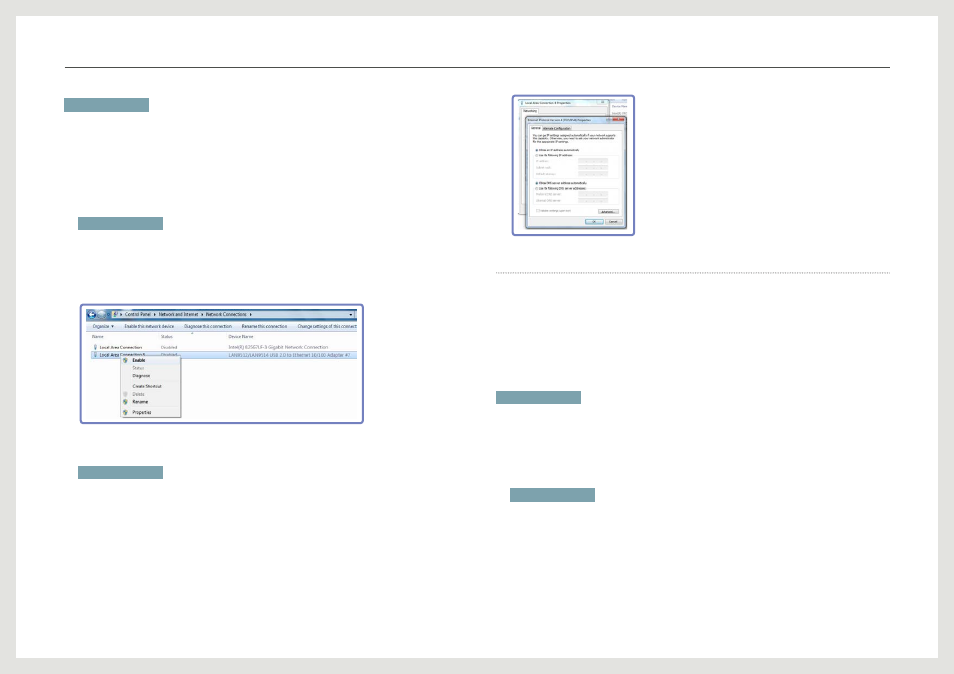Click the Back arrow in Network Connections window
This screenshot has height=674, width=954.
92,314
